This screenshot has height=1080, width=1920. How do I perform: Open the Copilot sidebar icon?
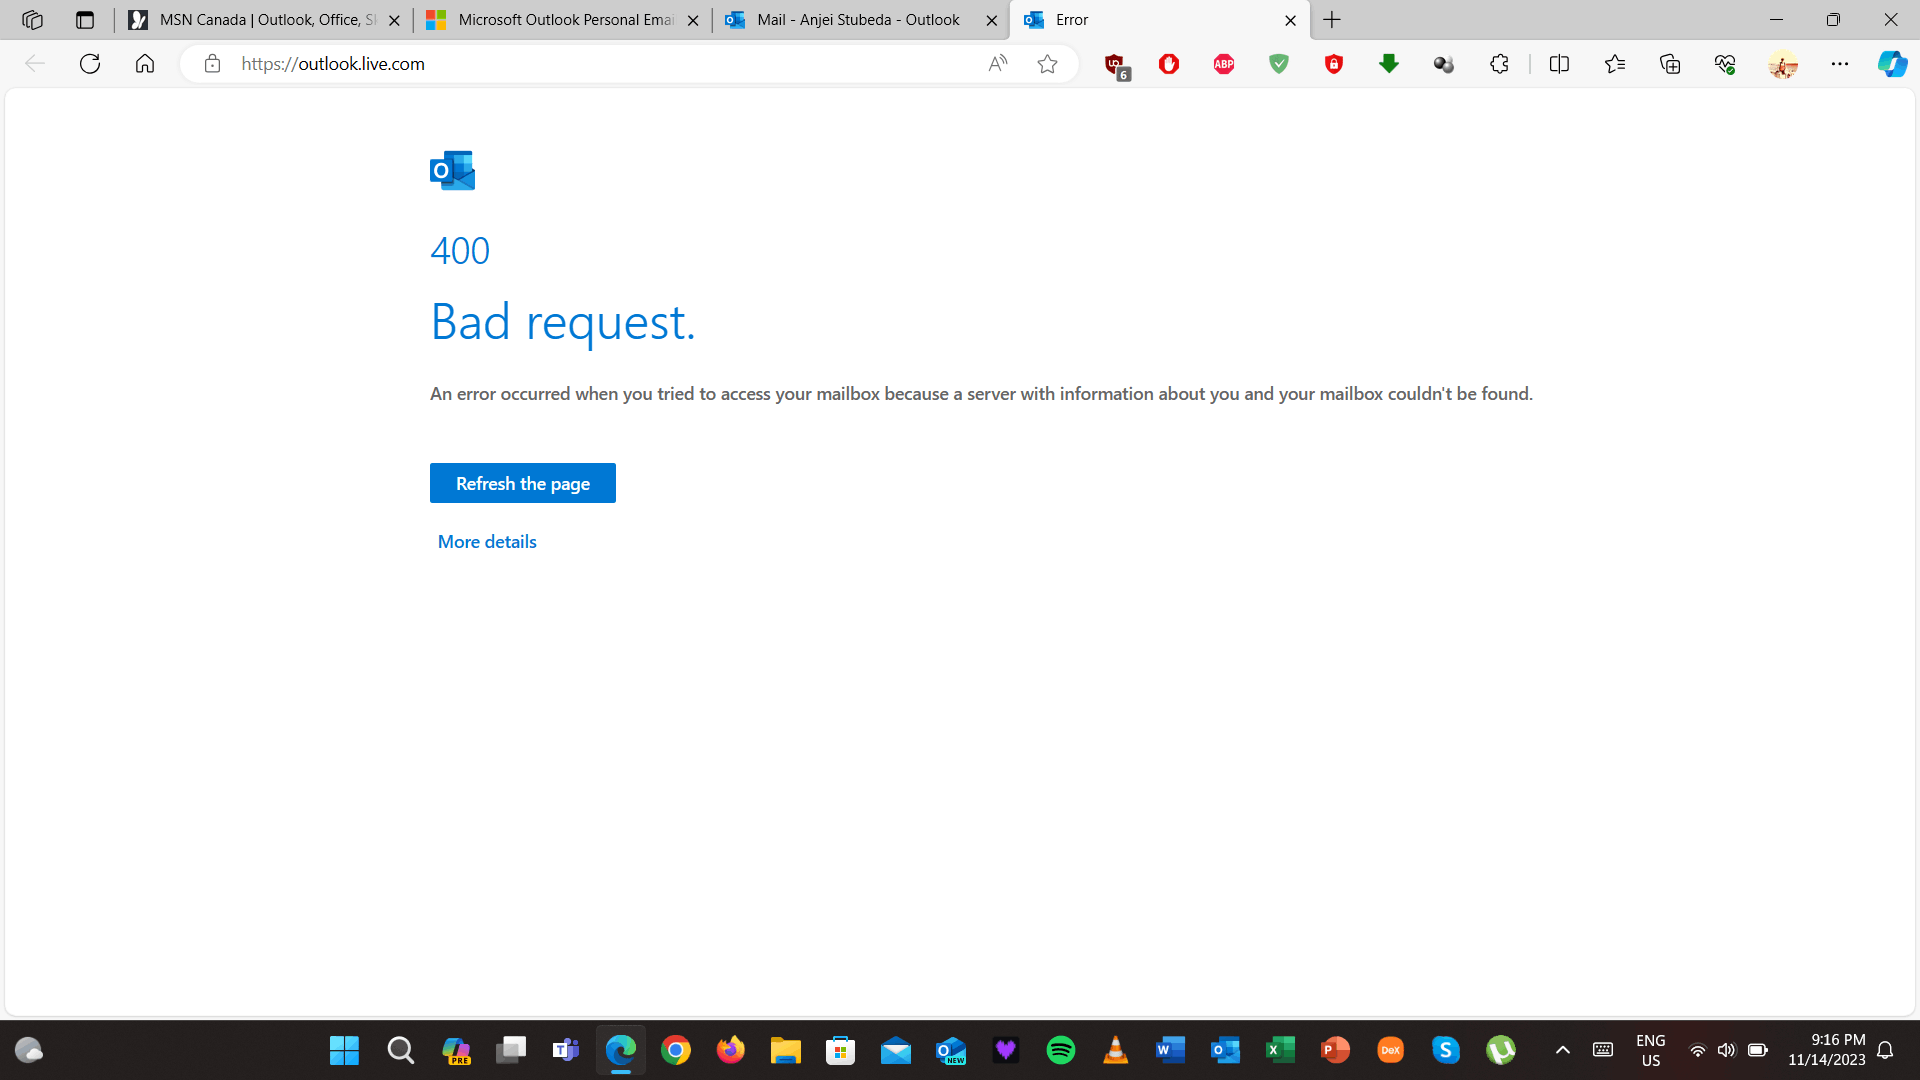[x=1891, y=64]
